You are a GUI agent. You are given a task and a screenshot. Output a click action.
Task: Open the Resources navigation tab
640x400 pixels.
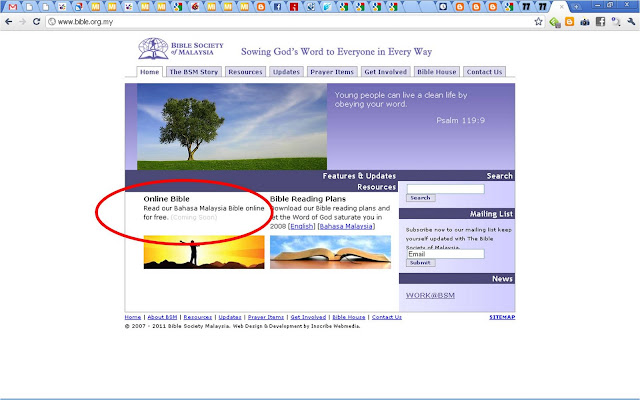(x=245, y=72)
